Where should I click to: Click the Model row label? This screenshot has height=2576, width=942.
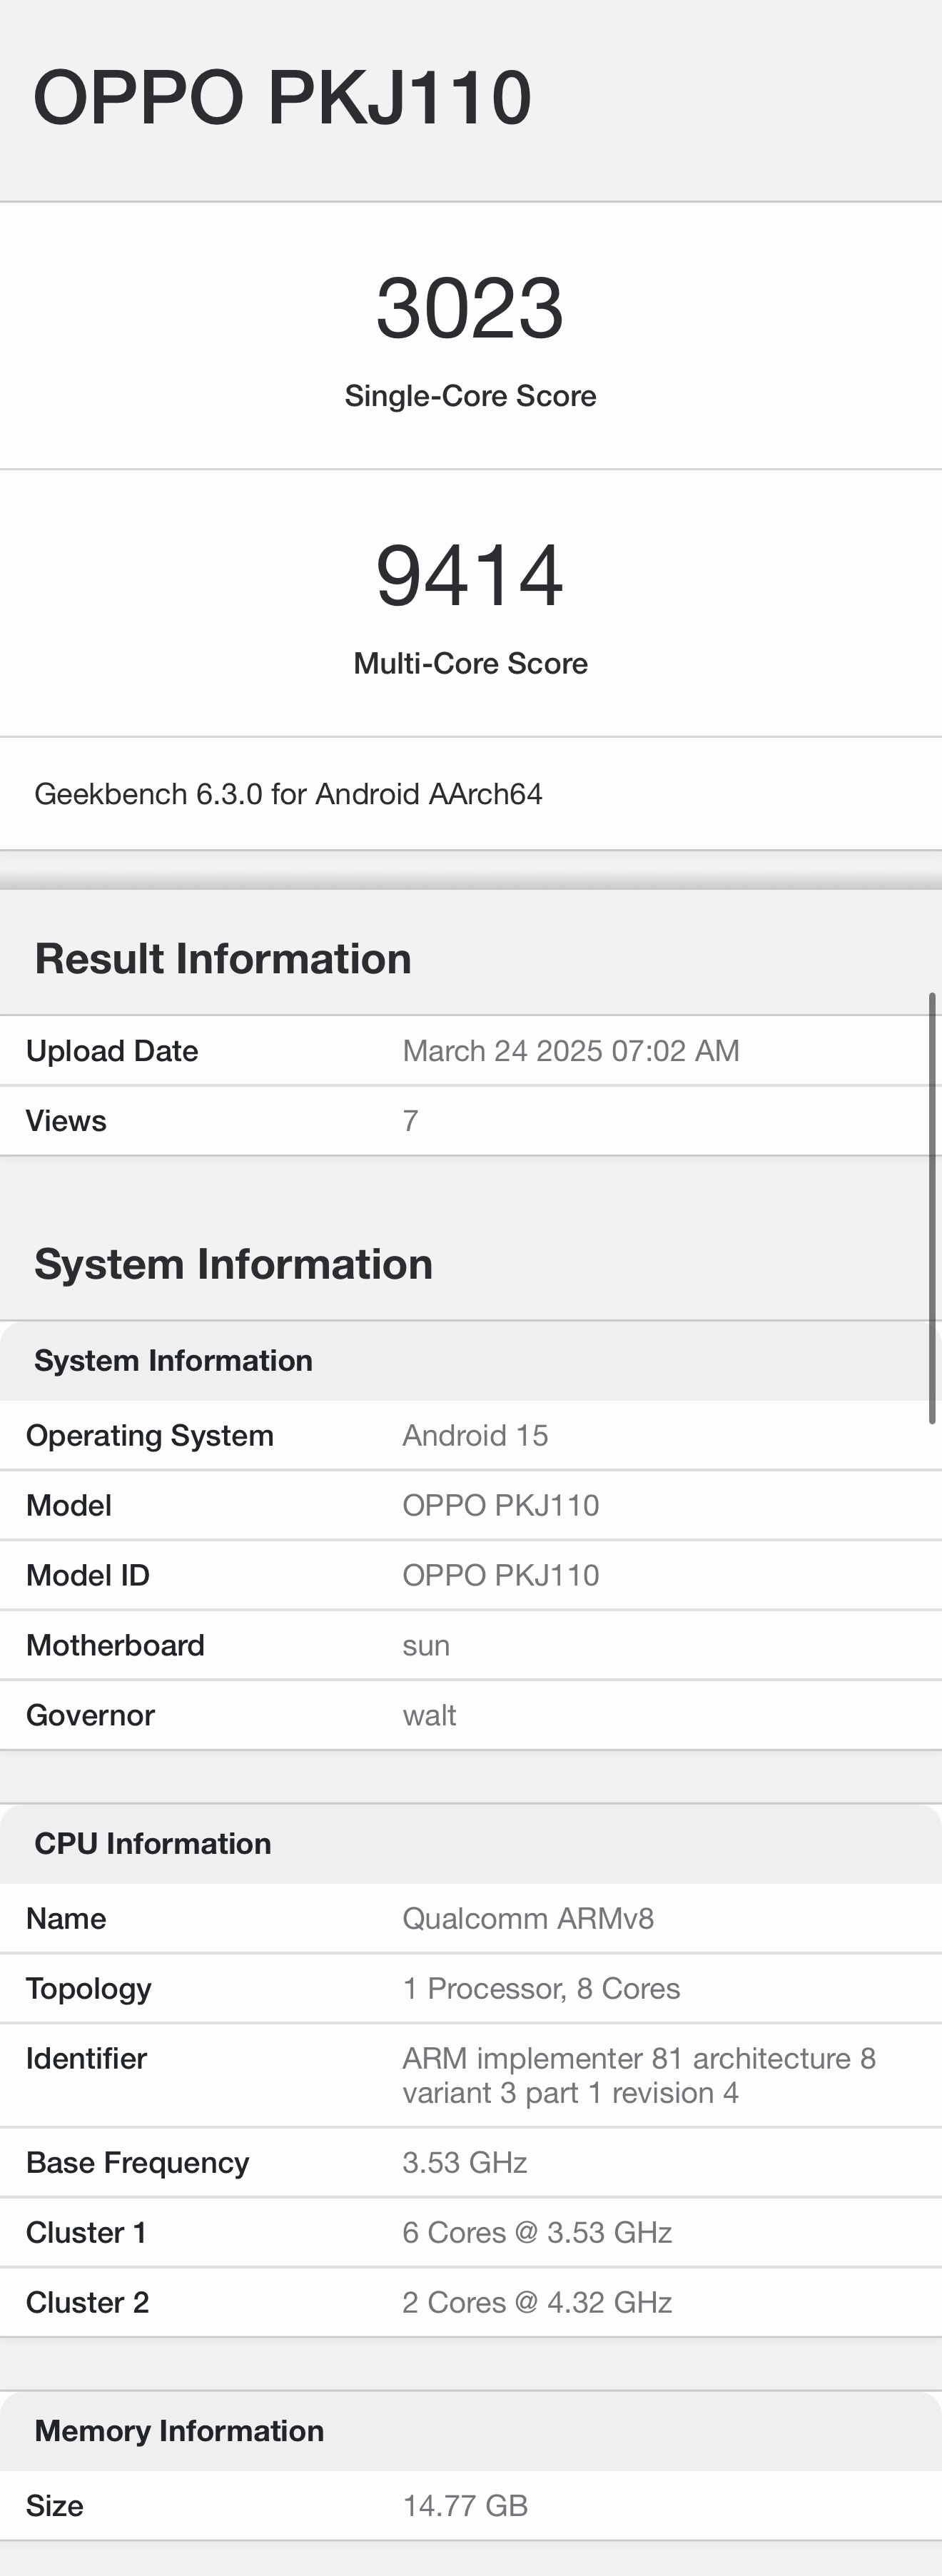[x=69, y=1506]
